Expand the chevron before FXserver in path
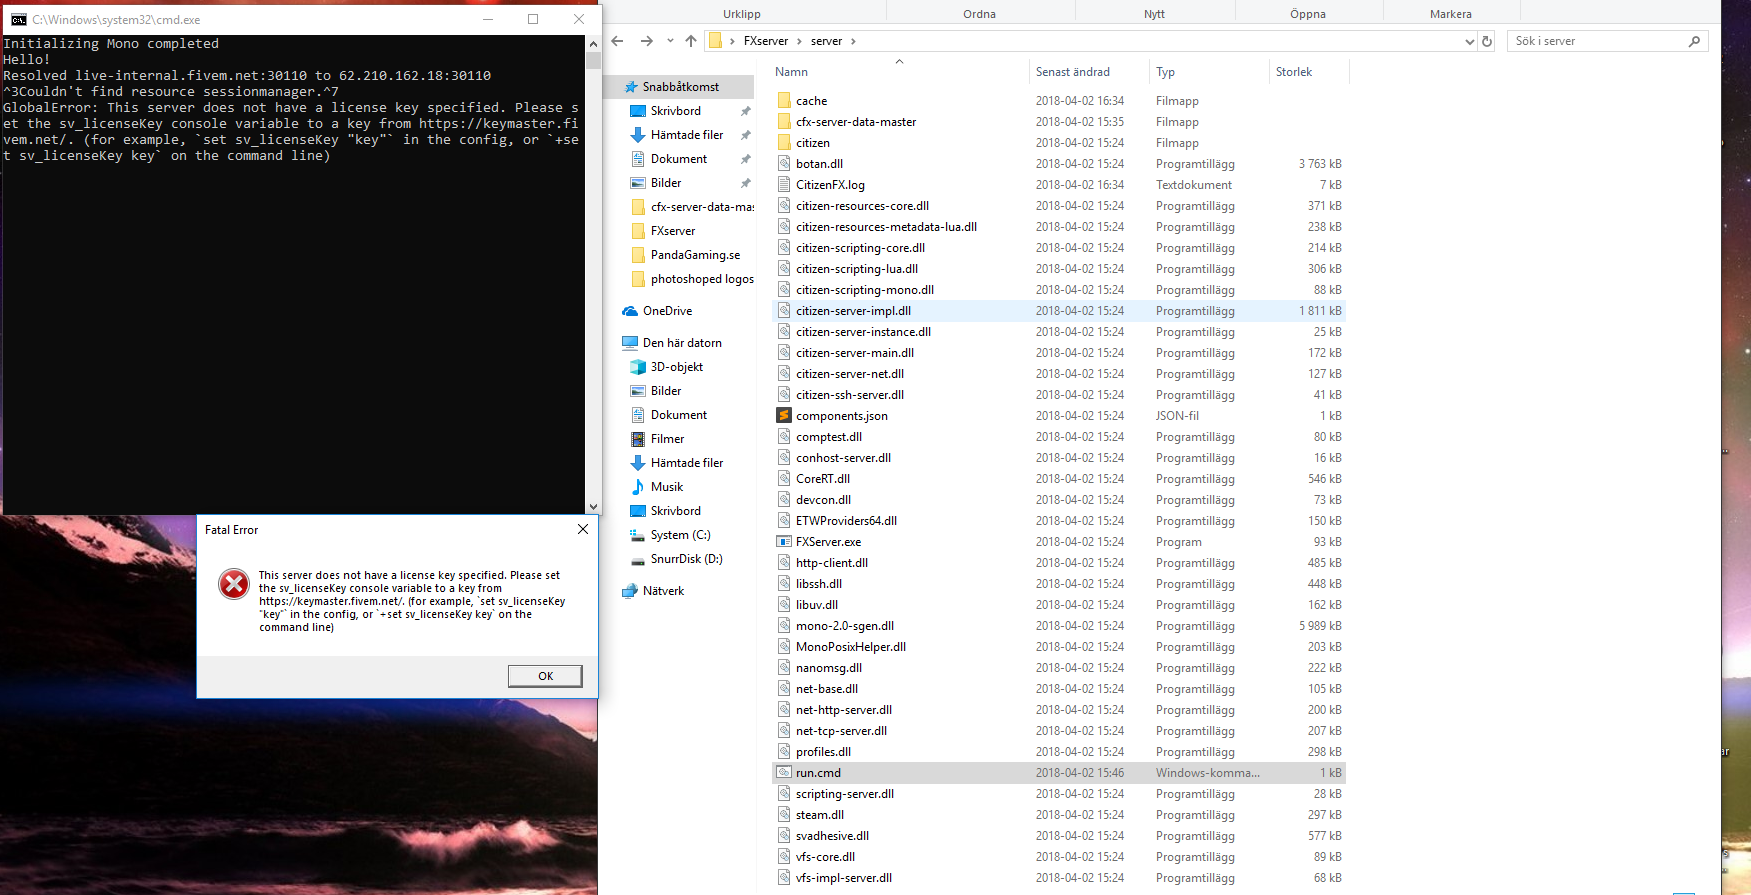This screenshot has height=895, width=1751. 732,41
